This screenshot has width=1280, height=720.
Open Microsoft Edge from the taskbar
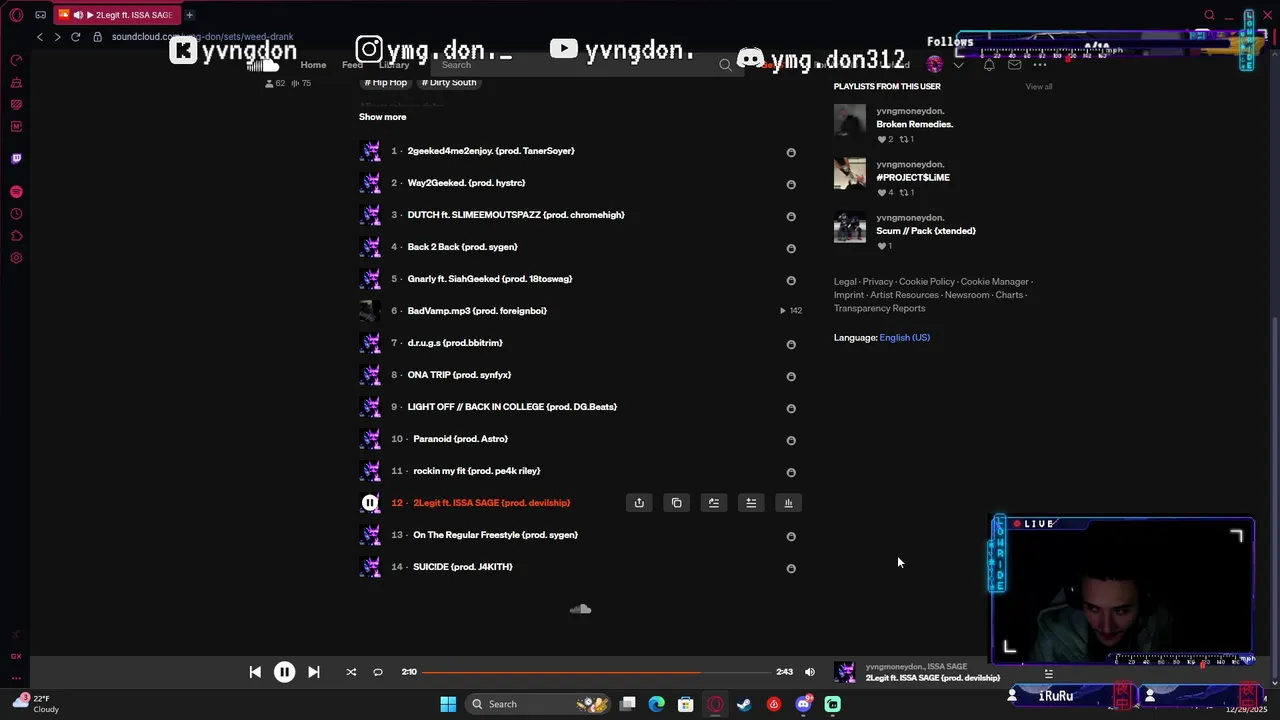[x=656, y=704]
